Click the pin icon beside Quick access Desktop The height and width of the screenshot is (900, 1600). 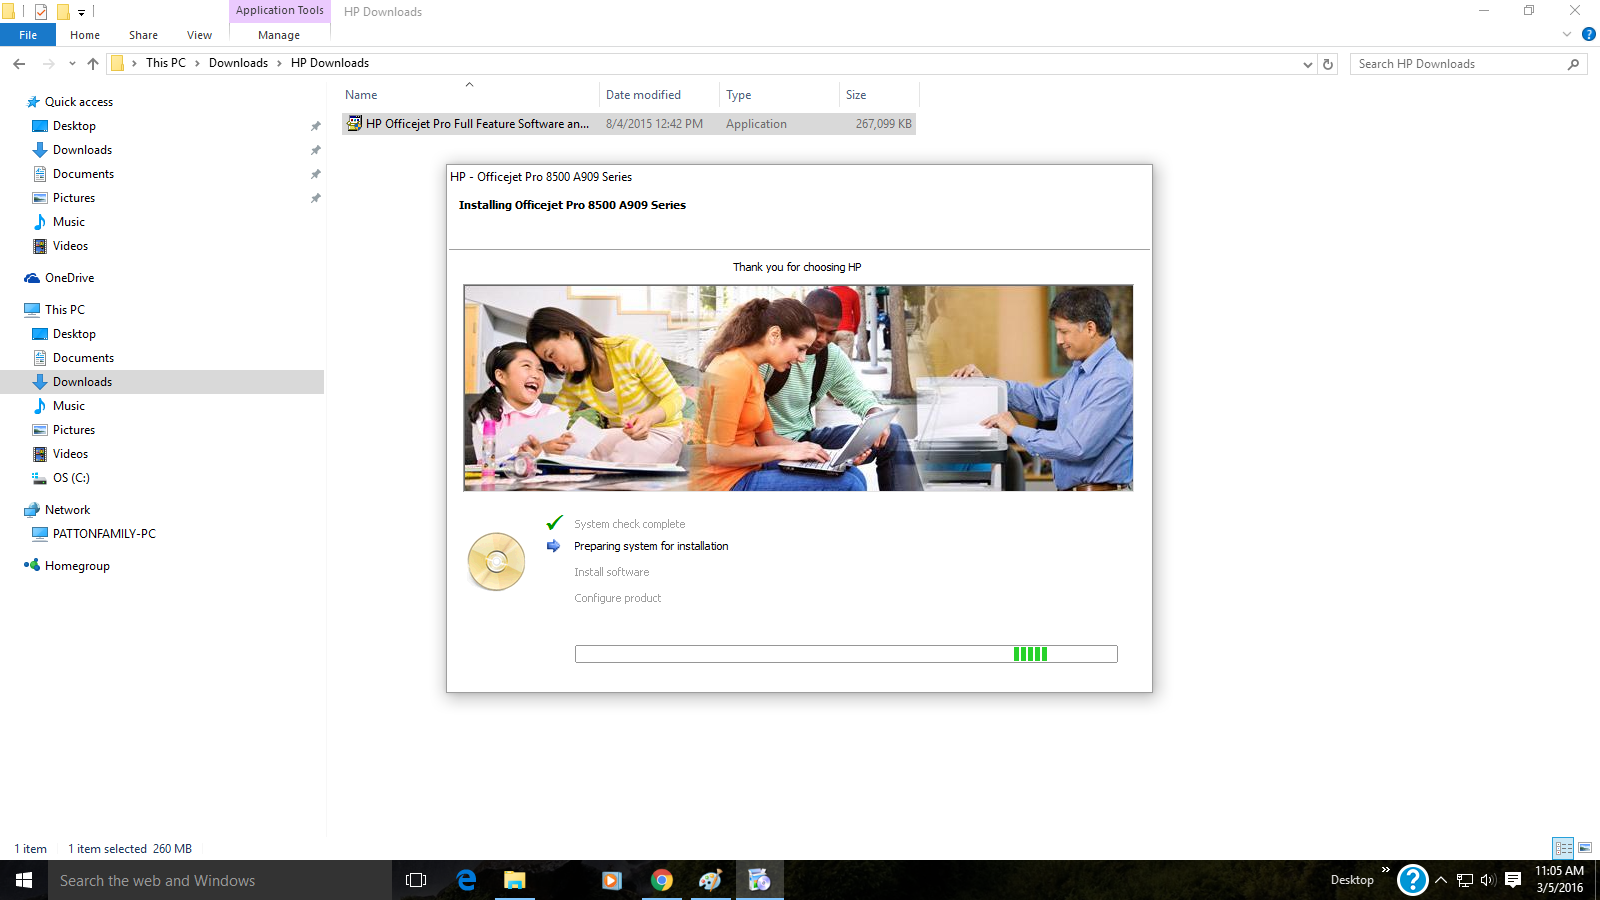point(315,126)
